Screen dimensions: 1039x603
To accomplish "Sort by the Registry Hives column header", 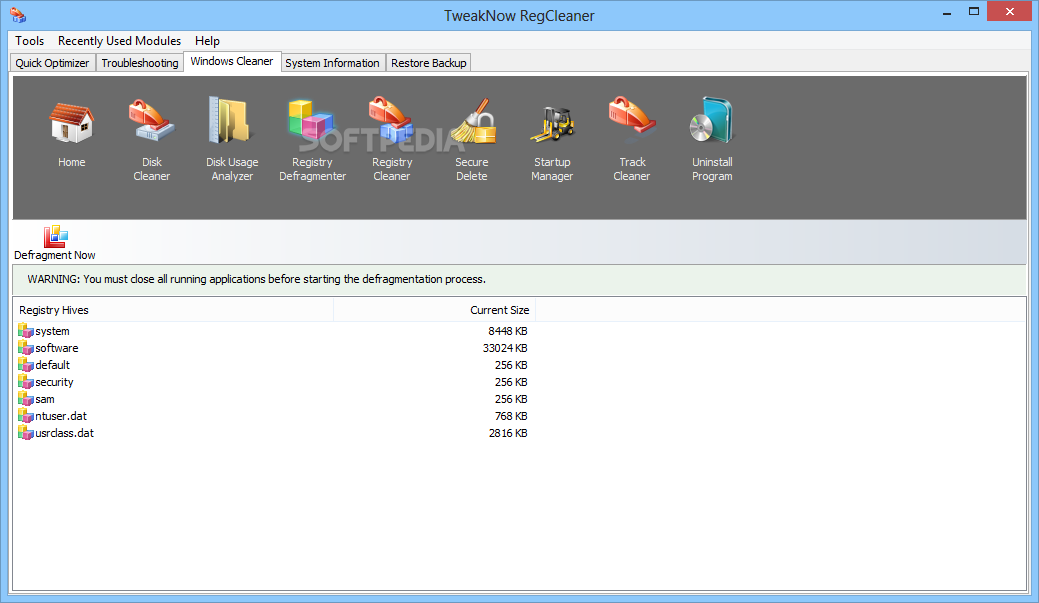I will (x=174, y=310).
